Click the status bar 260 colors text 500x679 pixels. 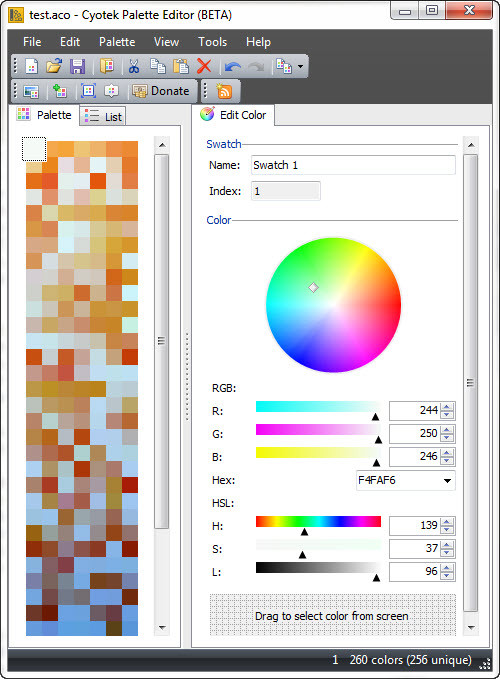click(410, 660)
